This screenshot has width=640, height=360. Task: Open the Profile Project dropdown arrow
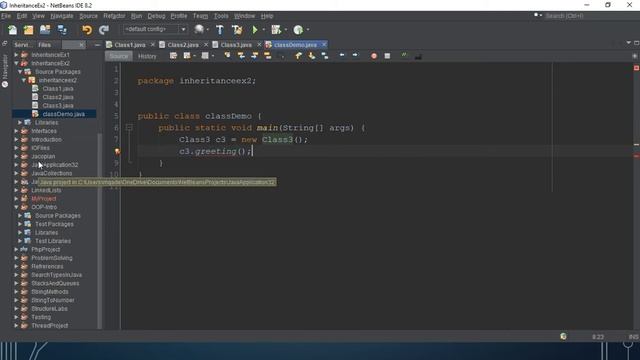click(x=308, y=30)
